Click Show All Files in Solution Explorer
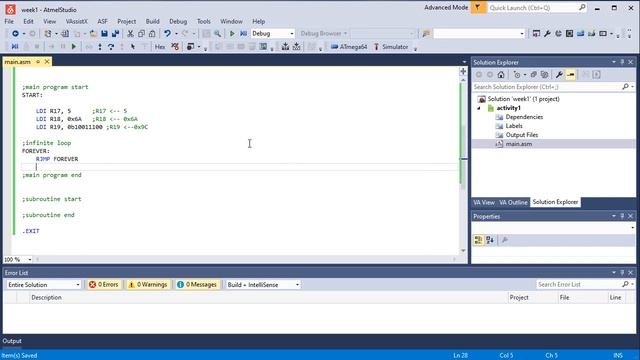Viewport: 640px width, 360px height. point(544,75)
